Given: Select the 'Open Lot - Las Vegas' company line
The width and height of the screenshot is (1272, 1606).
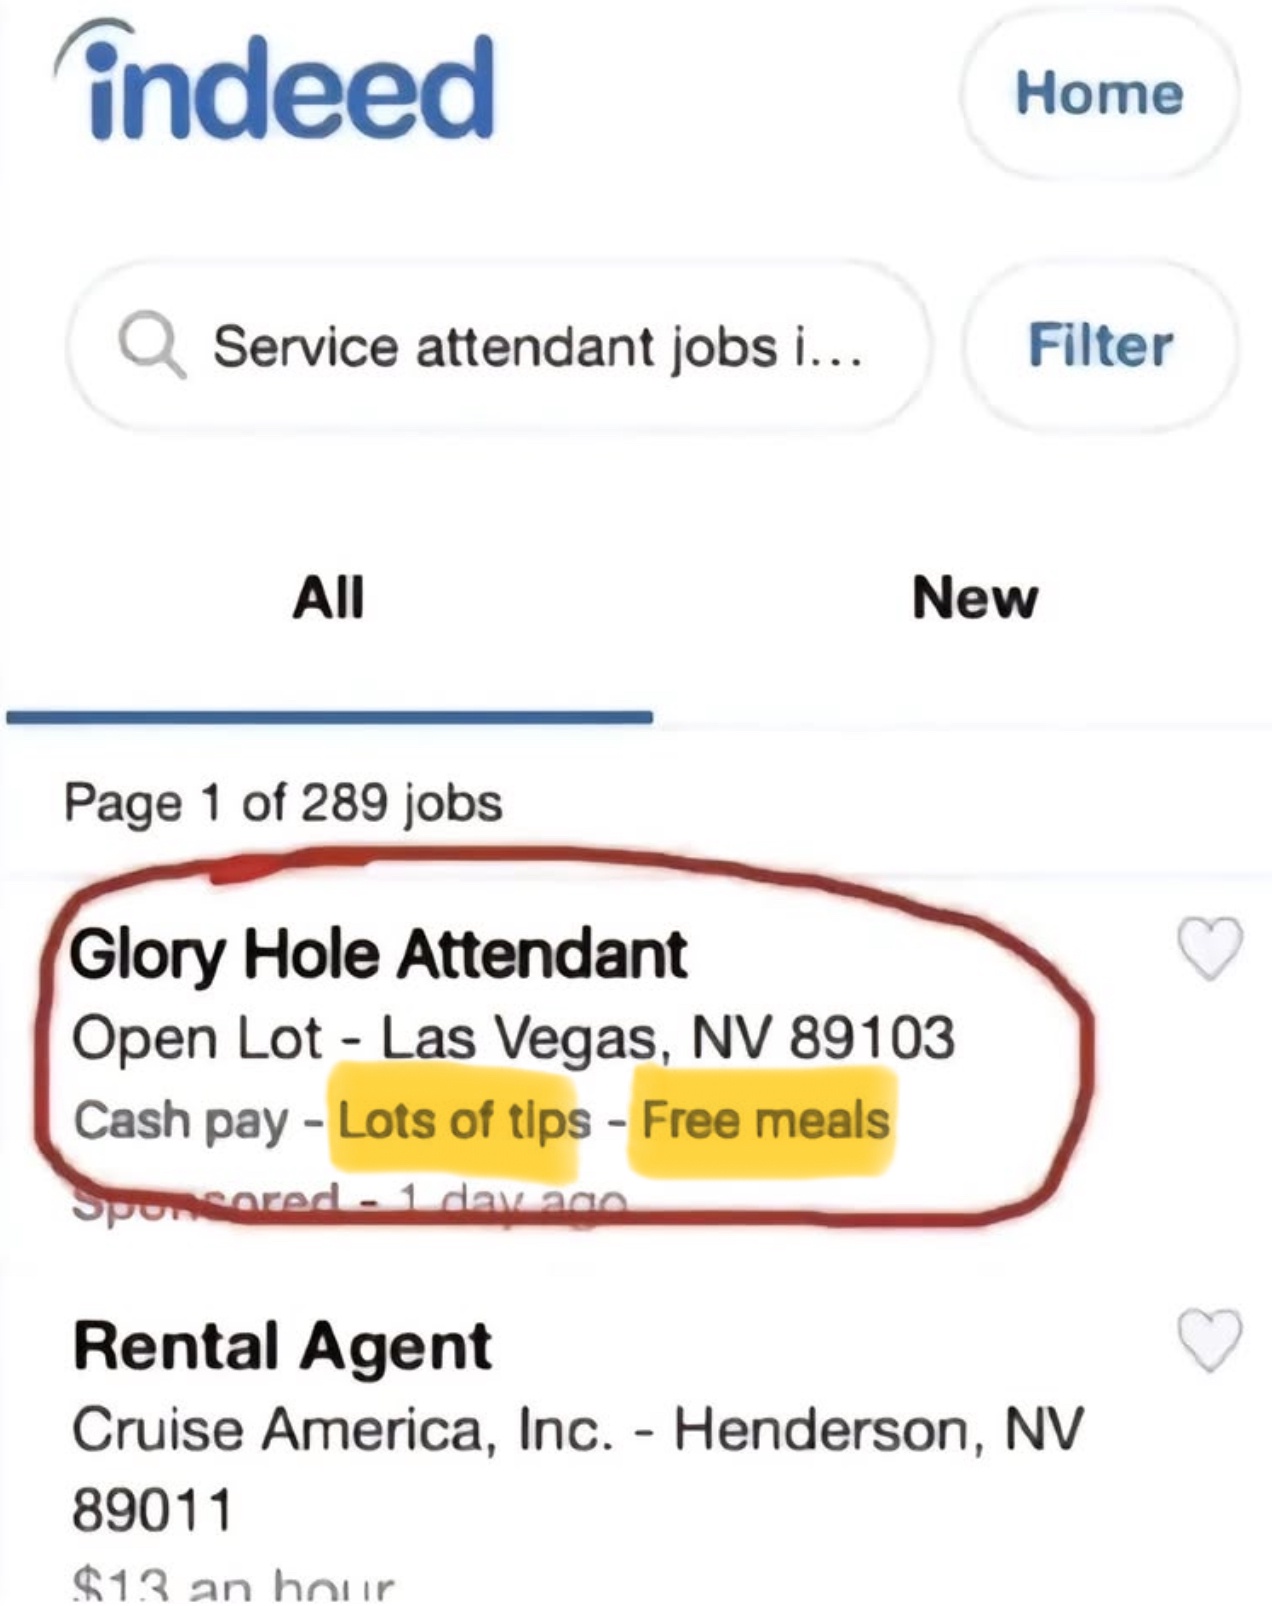Looking at the screenshot, I should click(x=512, y=1038).
